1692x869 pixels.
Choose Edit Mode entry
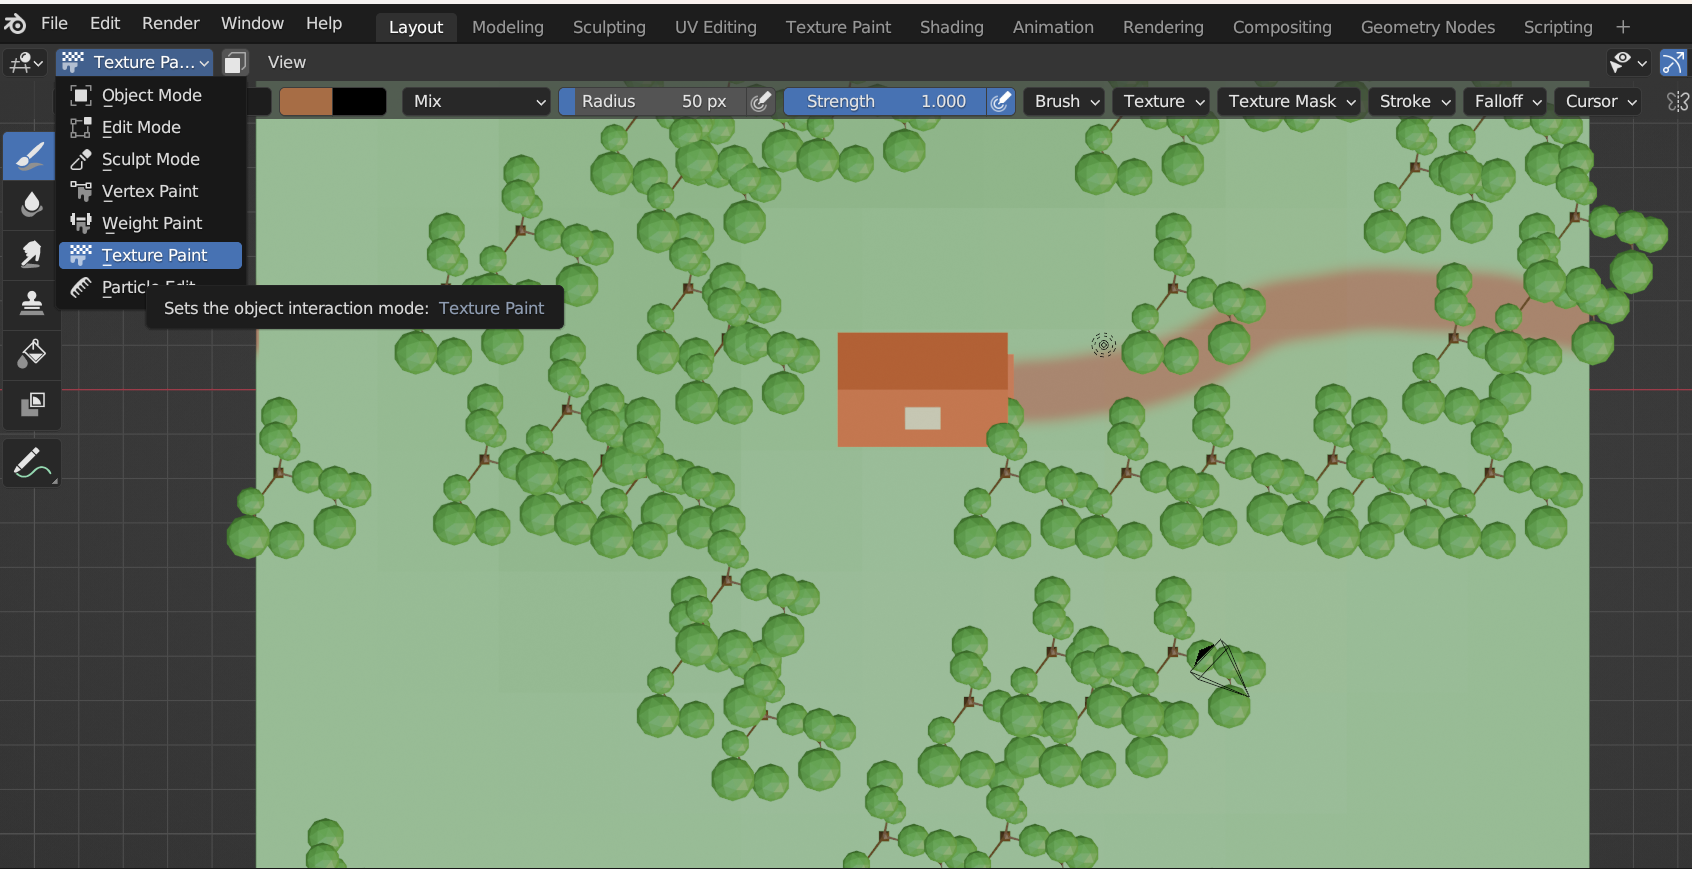(150, 127)
